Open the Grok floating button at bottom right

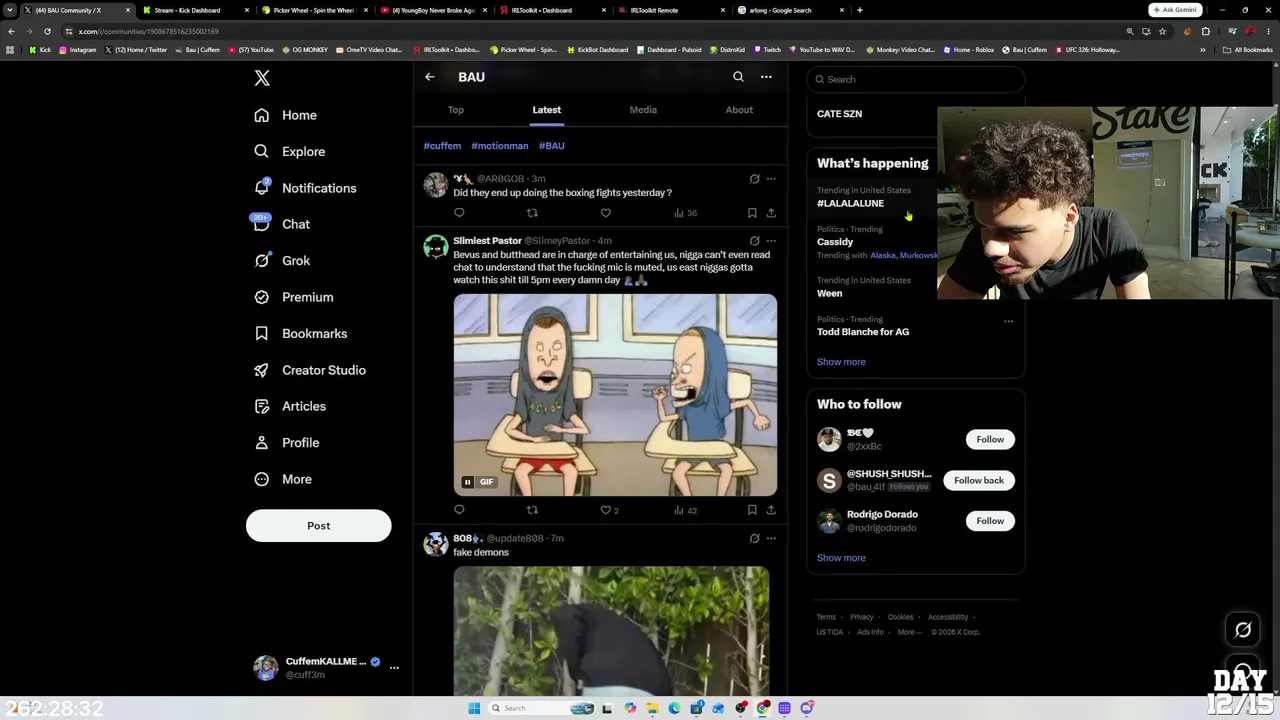[x=1243, y=630]
